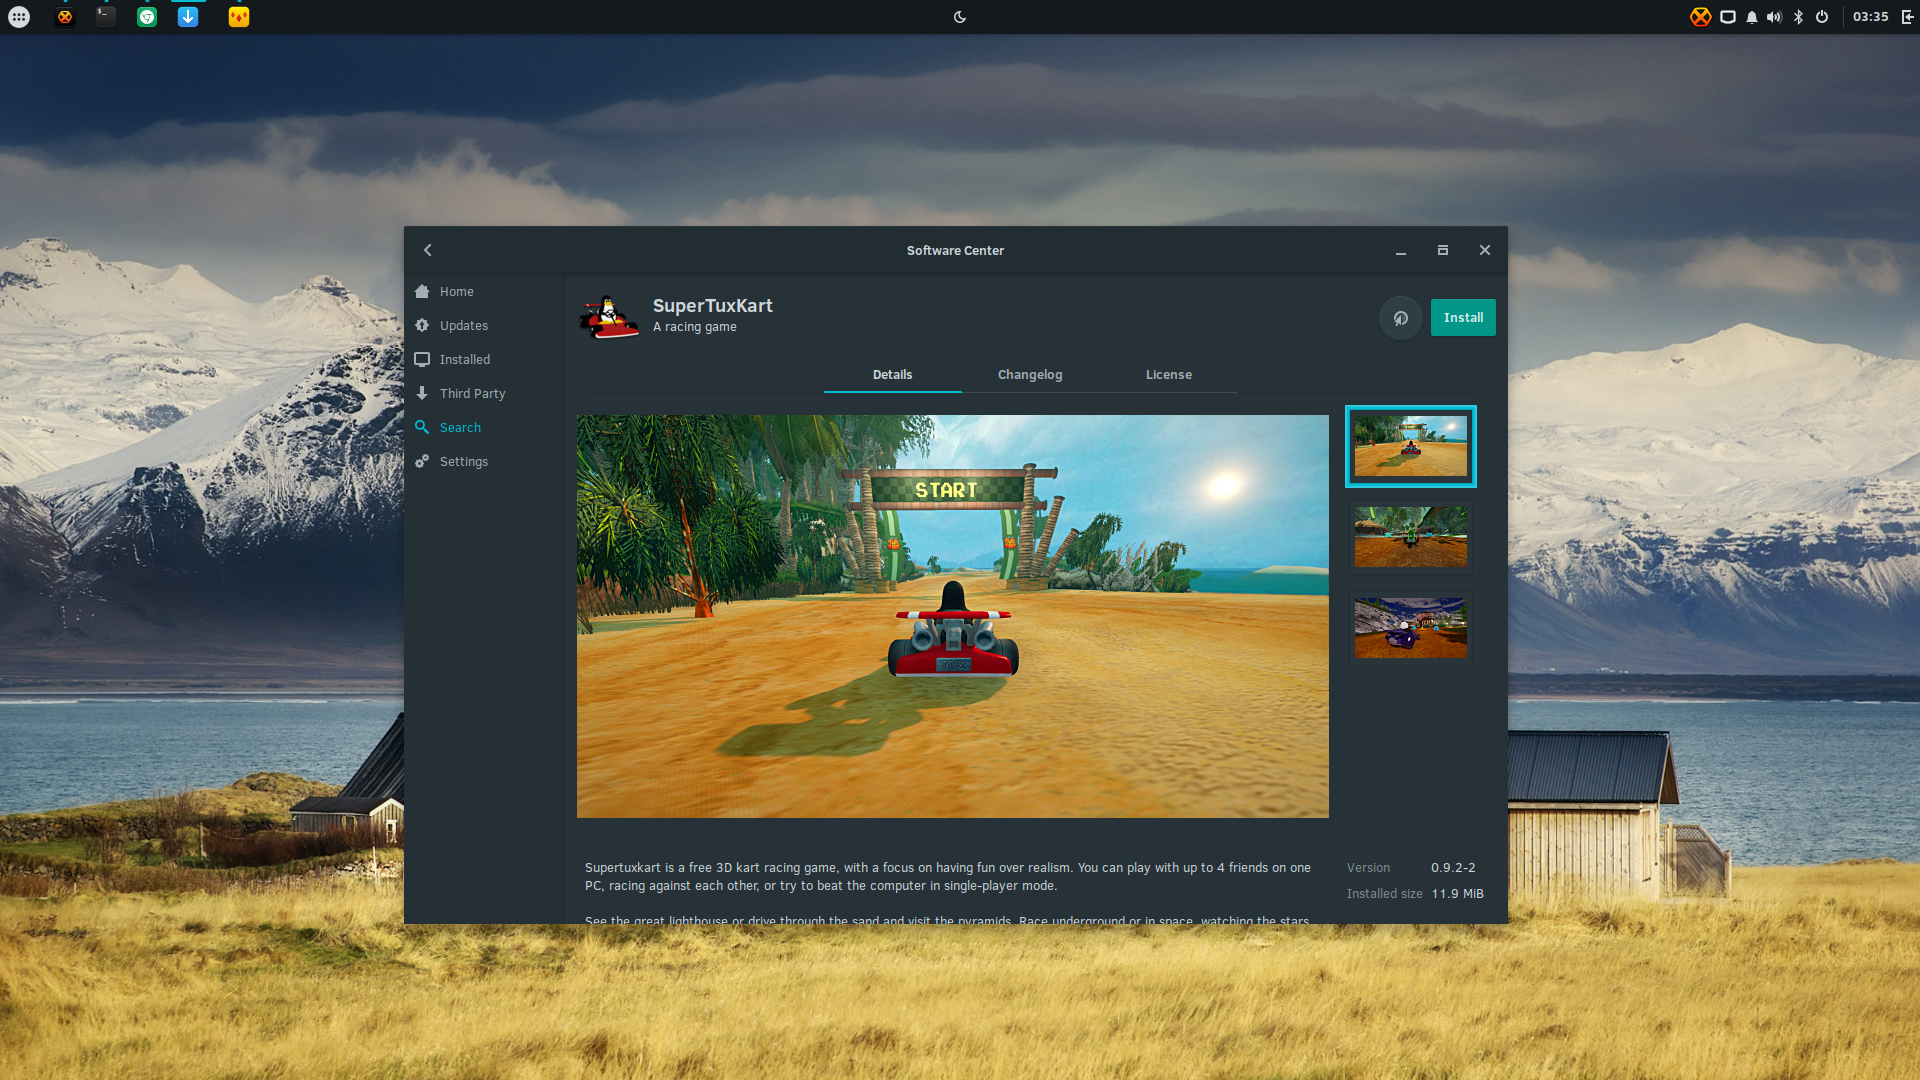Click the clock showing 03:35
The image size is (1920, 1080).
click(1870, 17)
